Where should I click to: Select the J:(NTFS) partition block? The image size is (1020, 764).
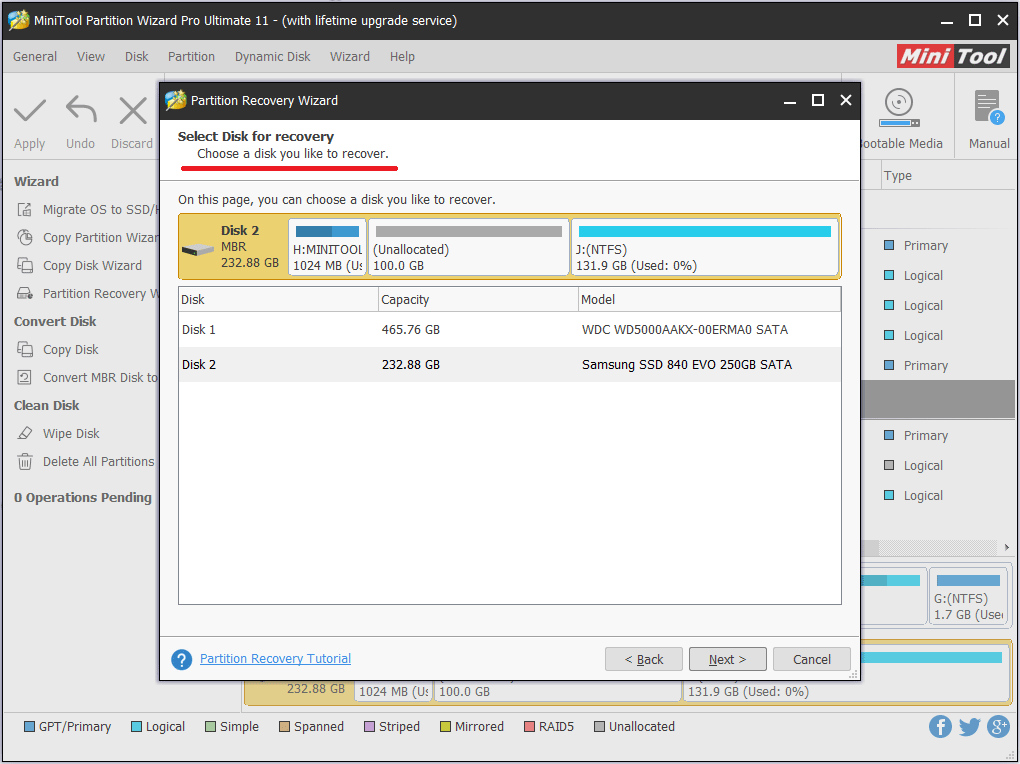point(705,248)
